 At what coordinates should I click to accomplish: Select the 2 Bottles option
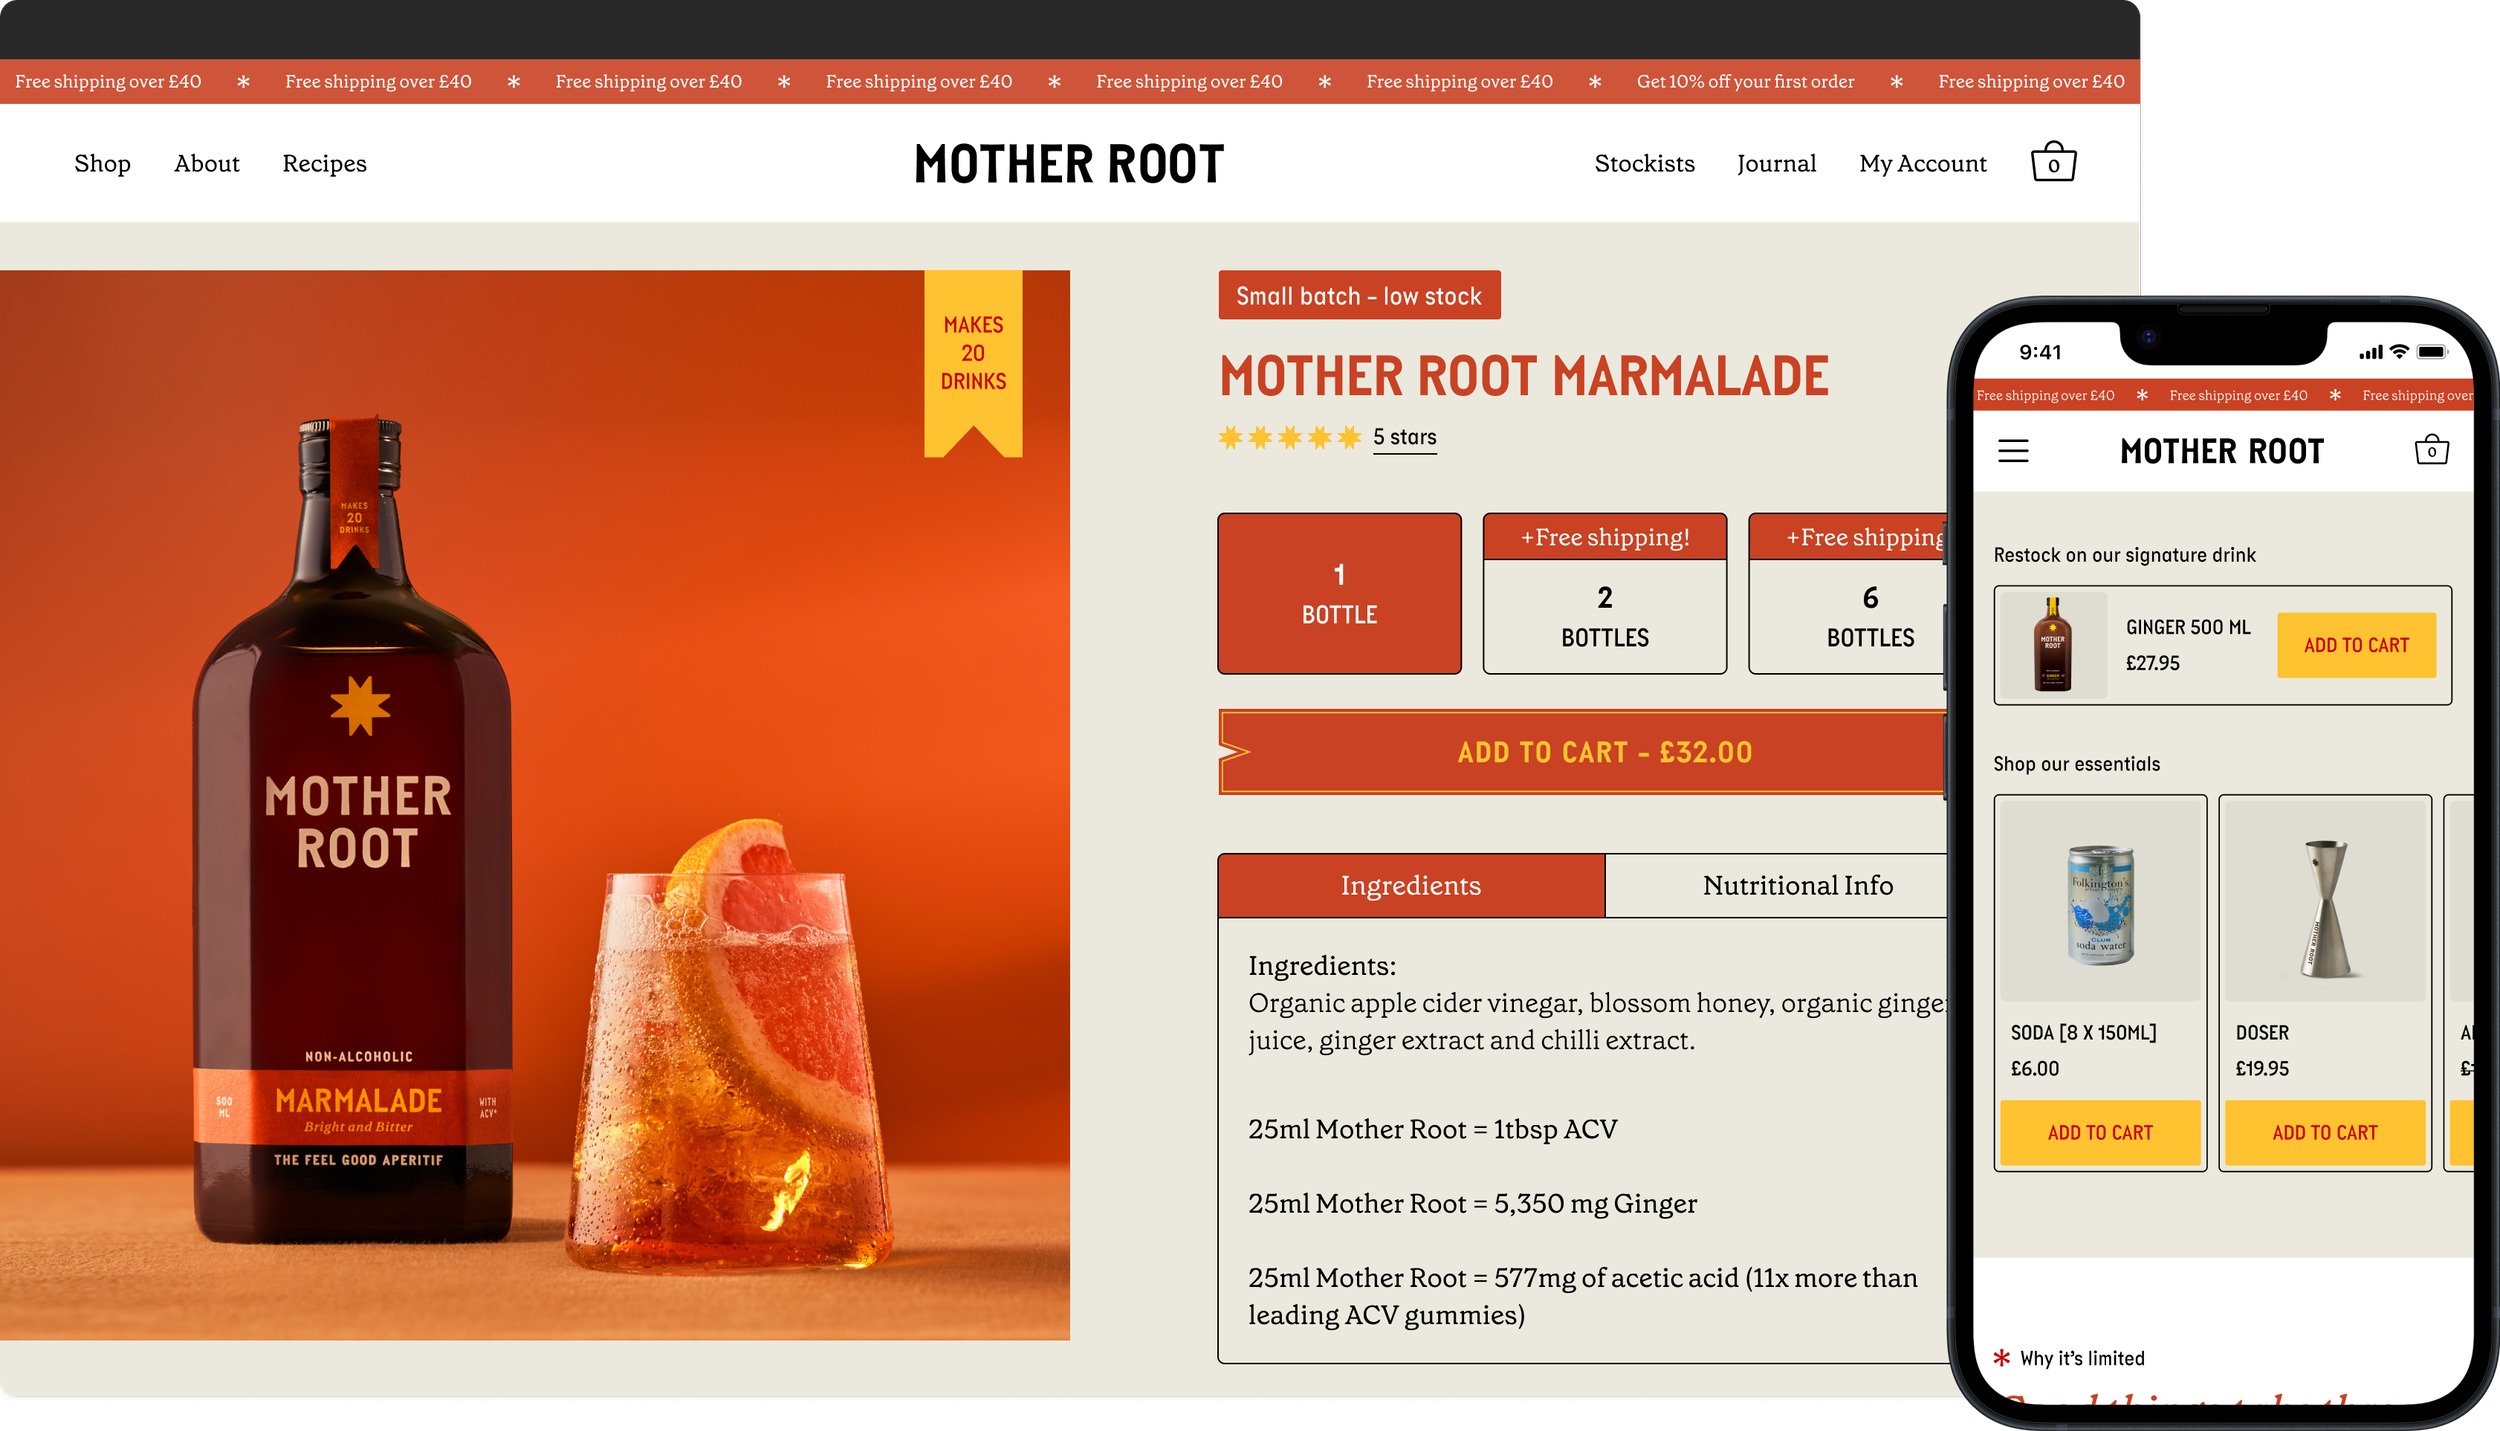coord(1604,593)
